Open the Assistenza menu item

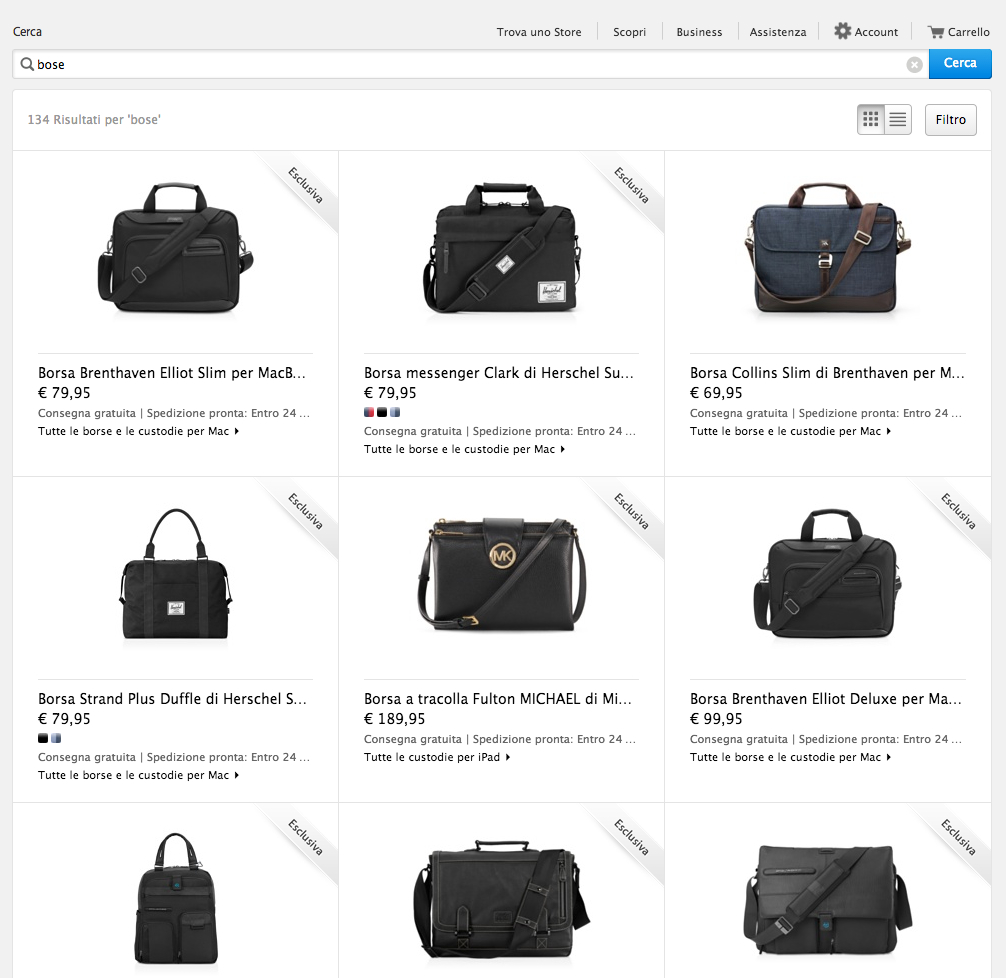point(778,32)
